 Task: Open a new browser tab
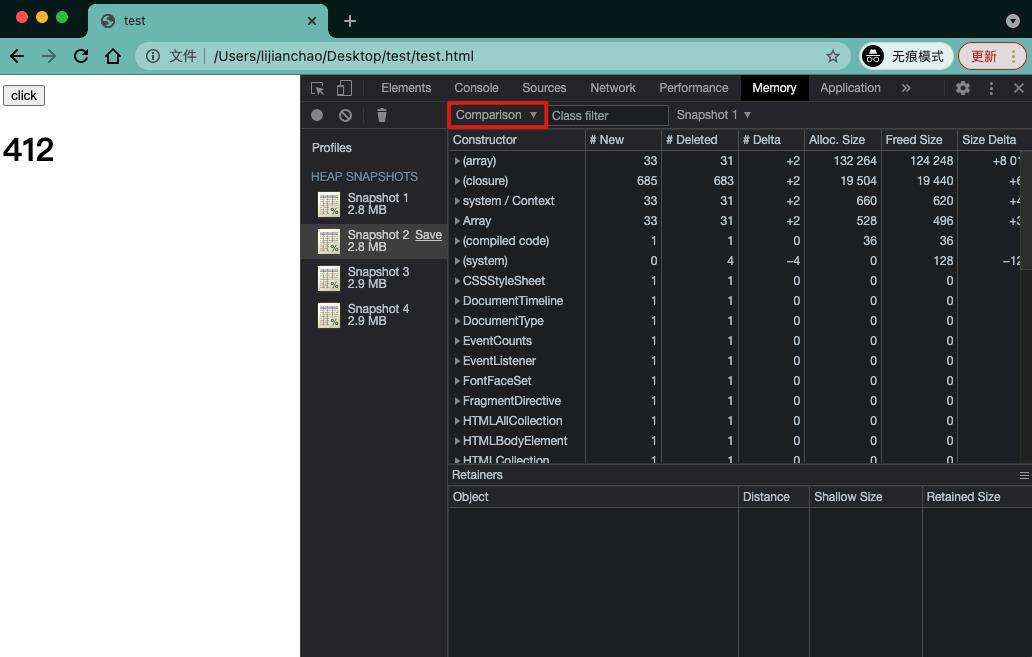349,21
